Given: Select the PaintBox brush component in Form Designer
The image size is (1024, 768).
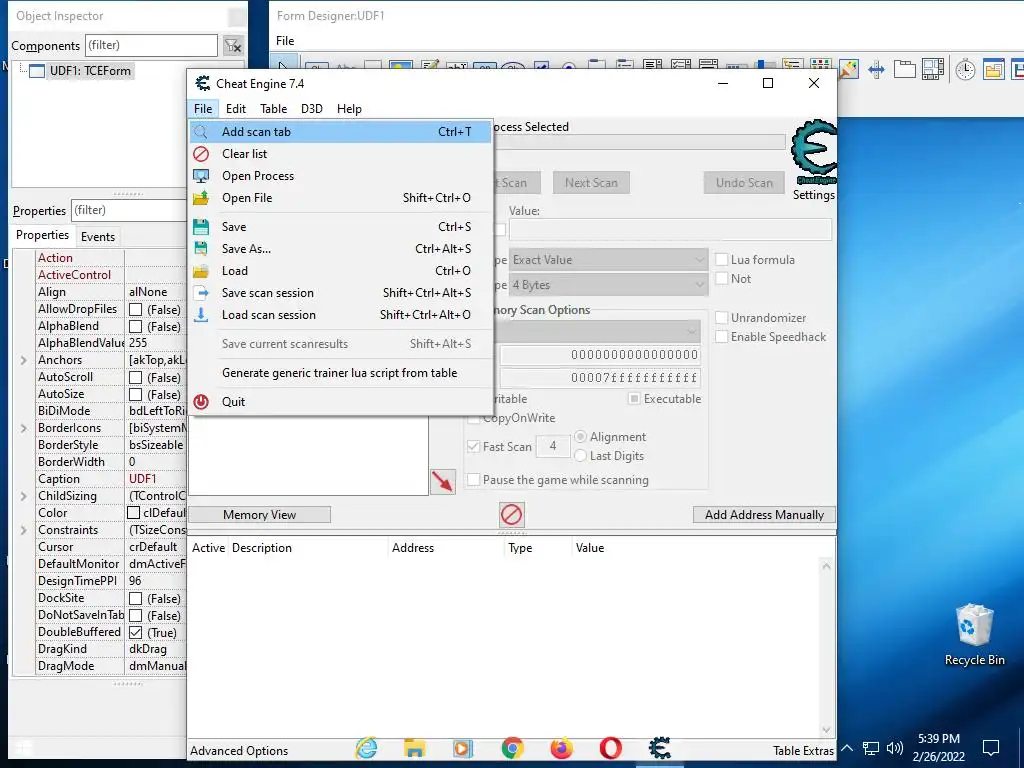Looking at the screenshot, I should [848, 69].
